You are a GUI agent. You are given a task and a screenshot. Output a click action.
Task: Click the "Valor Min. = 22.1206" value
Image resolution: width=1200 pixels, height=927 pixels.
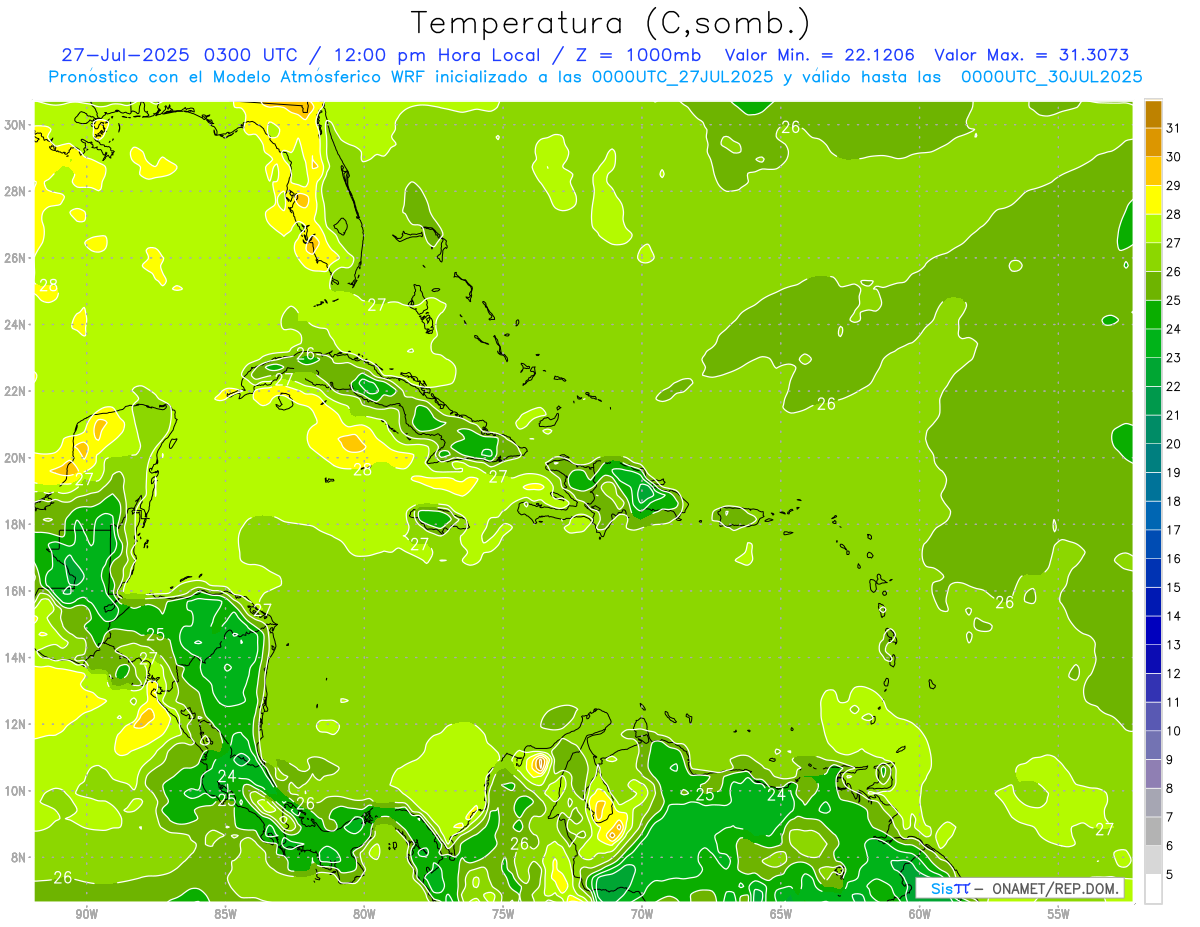820,55
